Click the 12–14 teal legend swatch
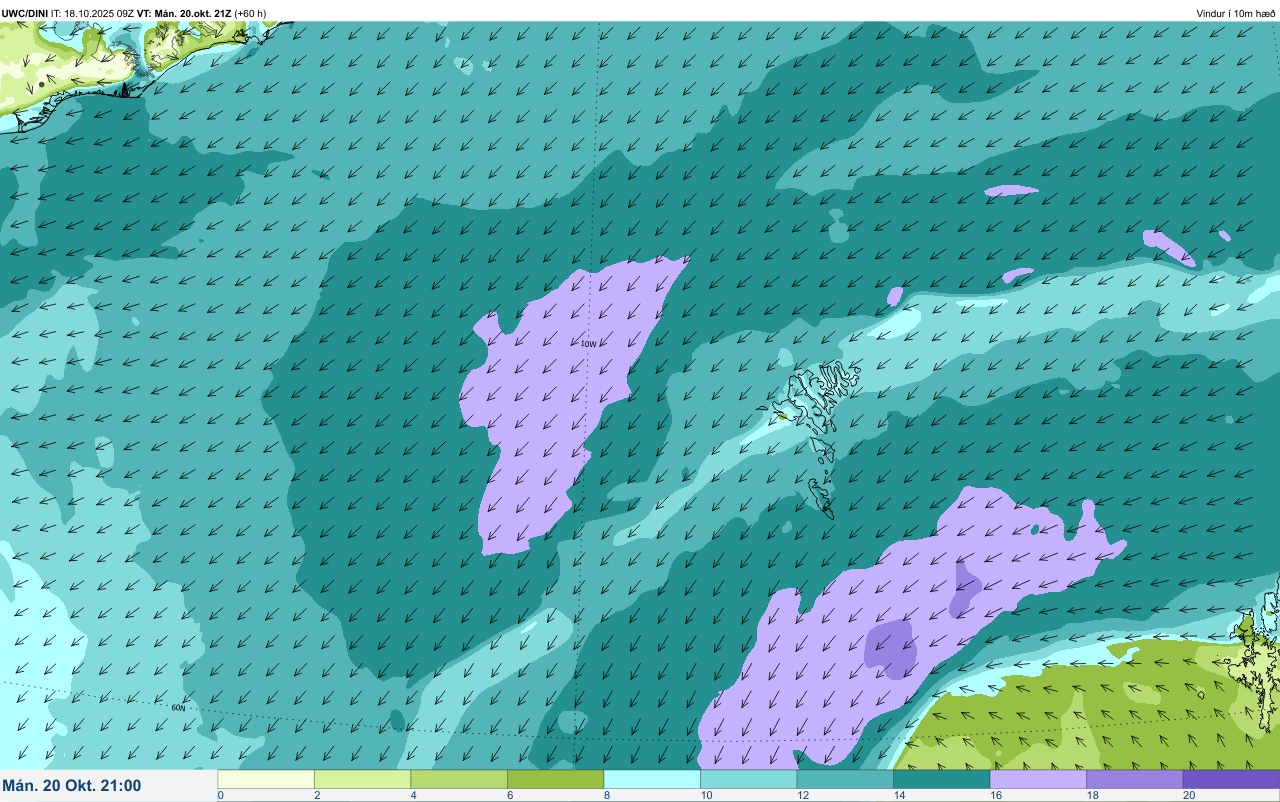 pyautogui.click(x=845, y=779)
